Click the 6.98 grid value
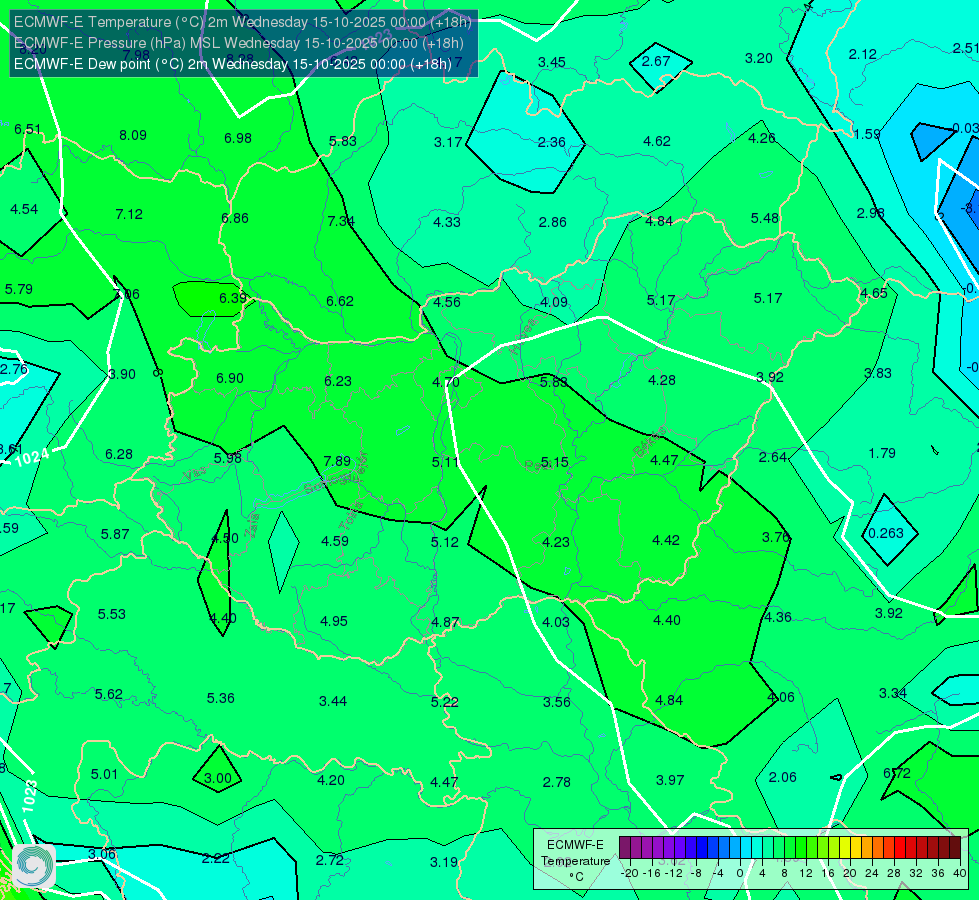The width and height of the screenshot is (979, 900). click(238, 138)
